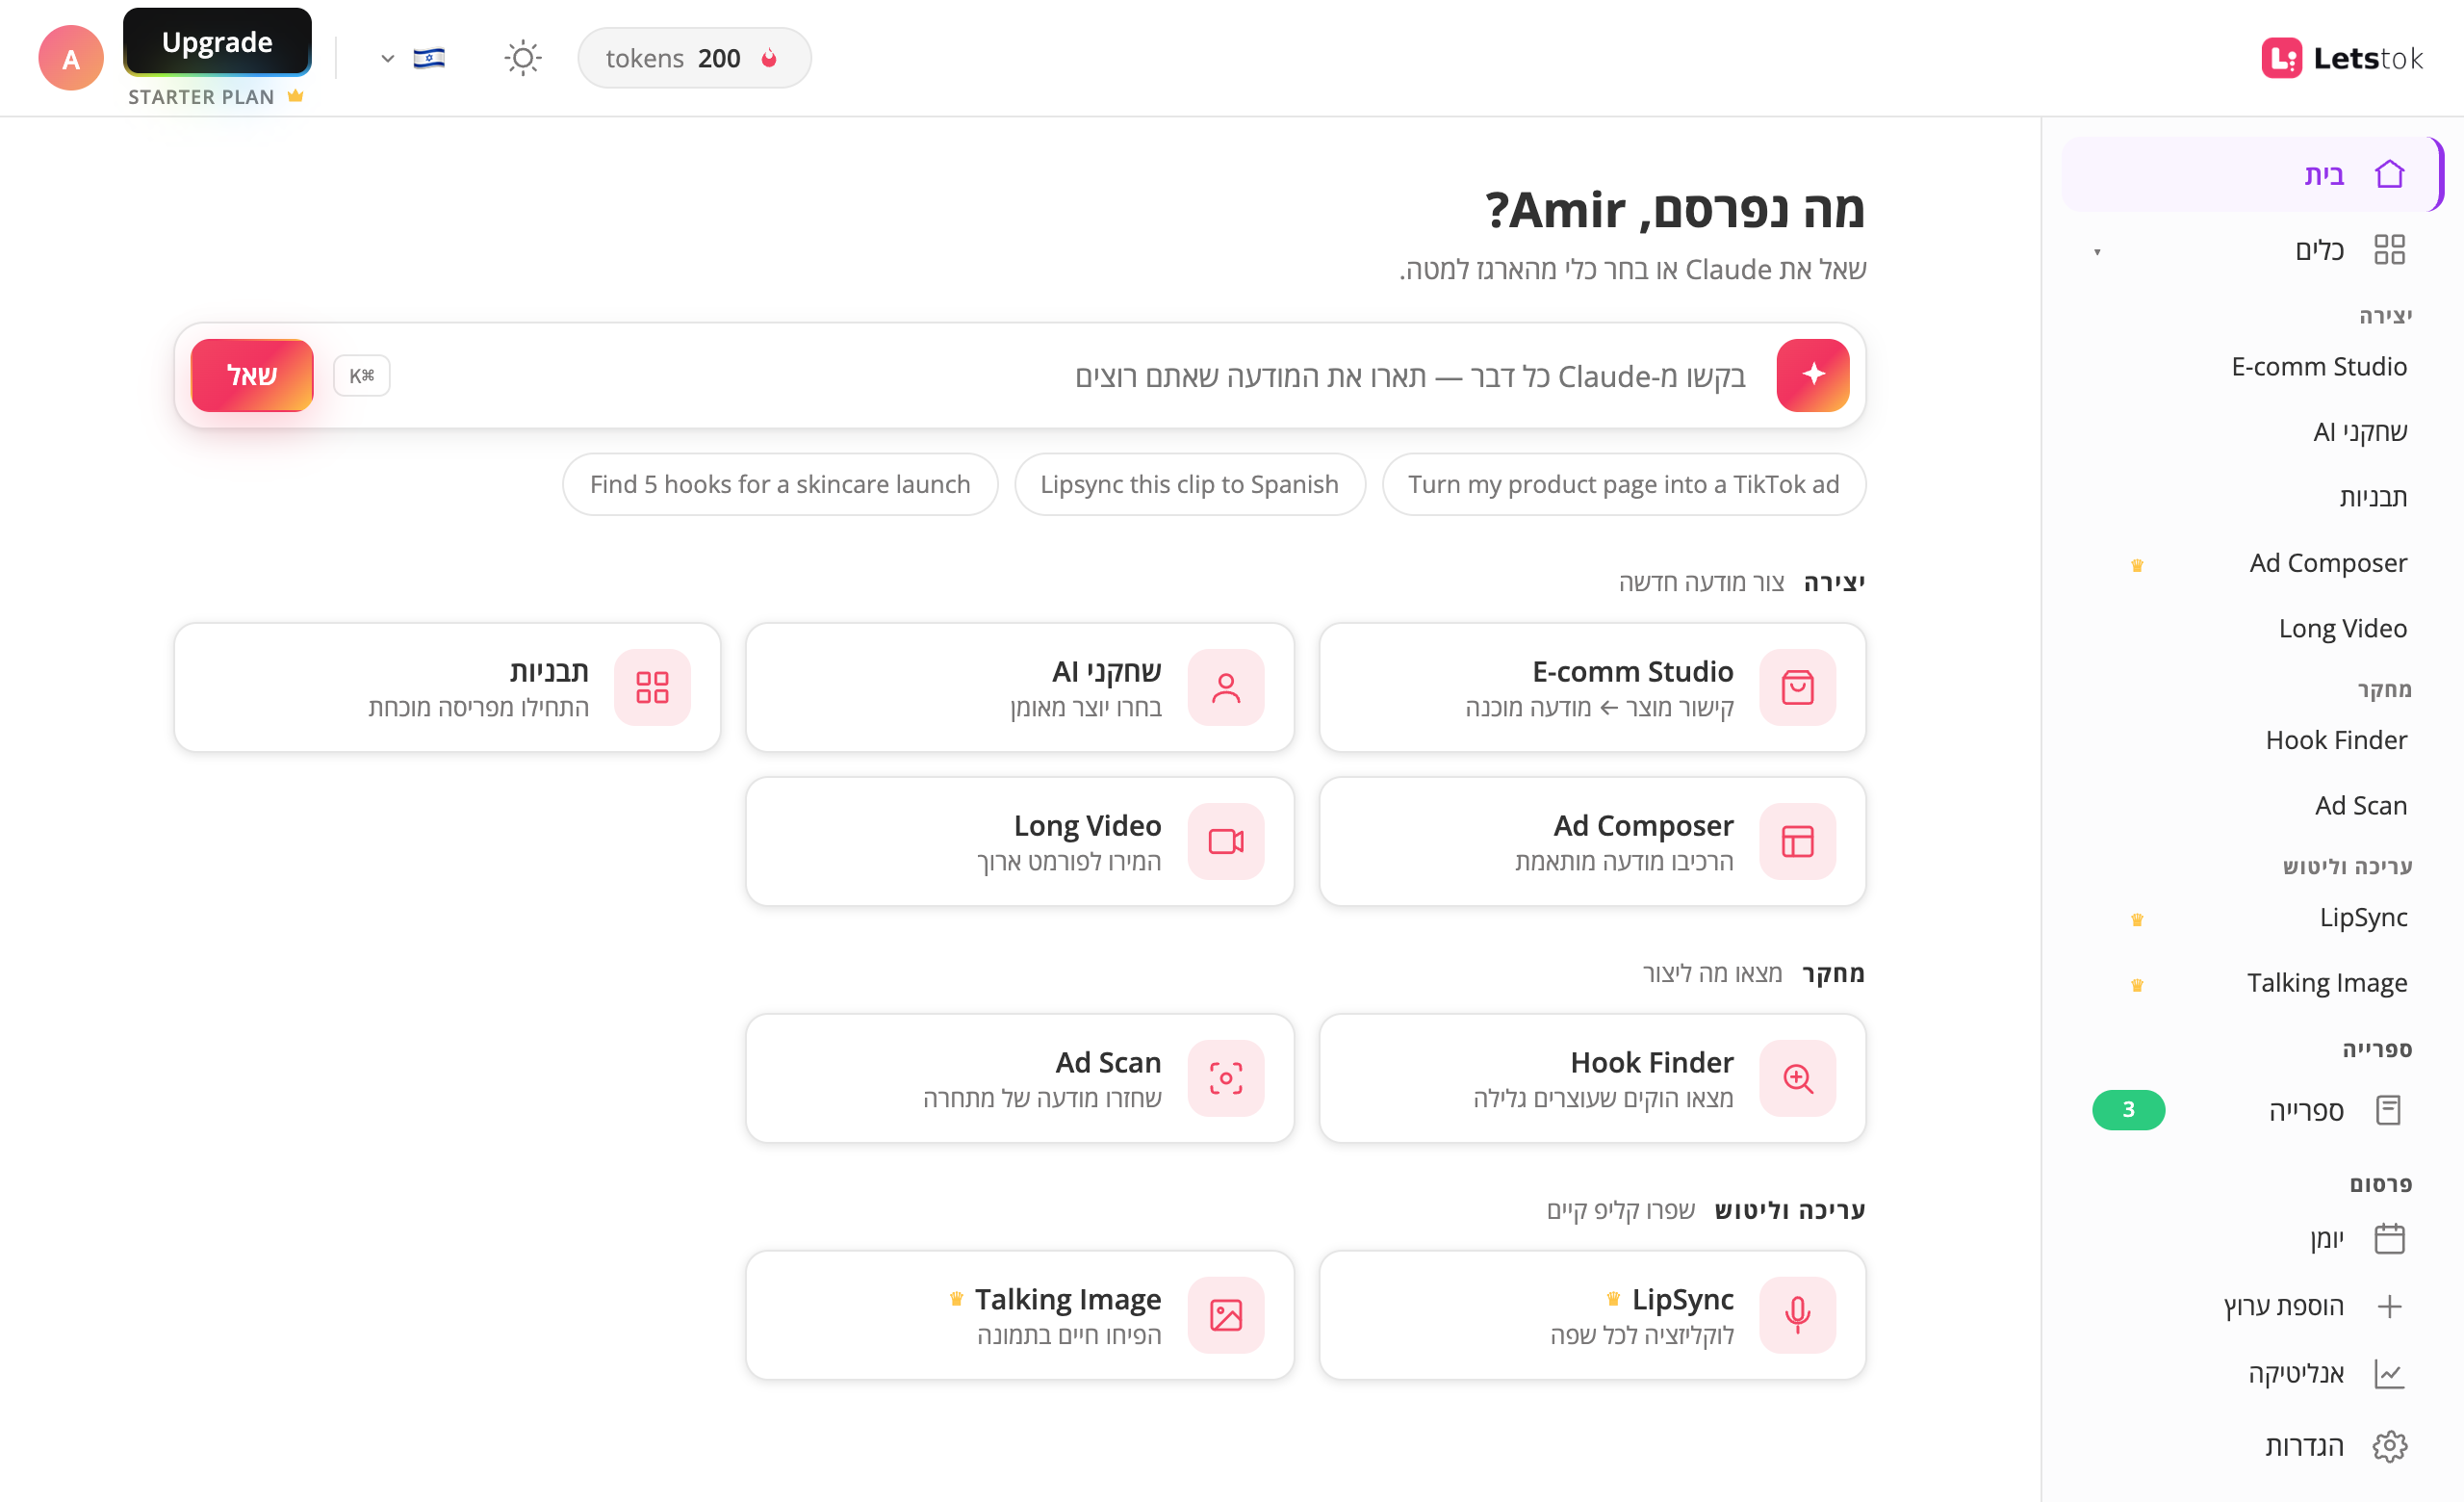
Task: Click the Israel flag language selector
Action: (429, 58)
